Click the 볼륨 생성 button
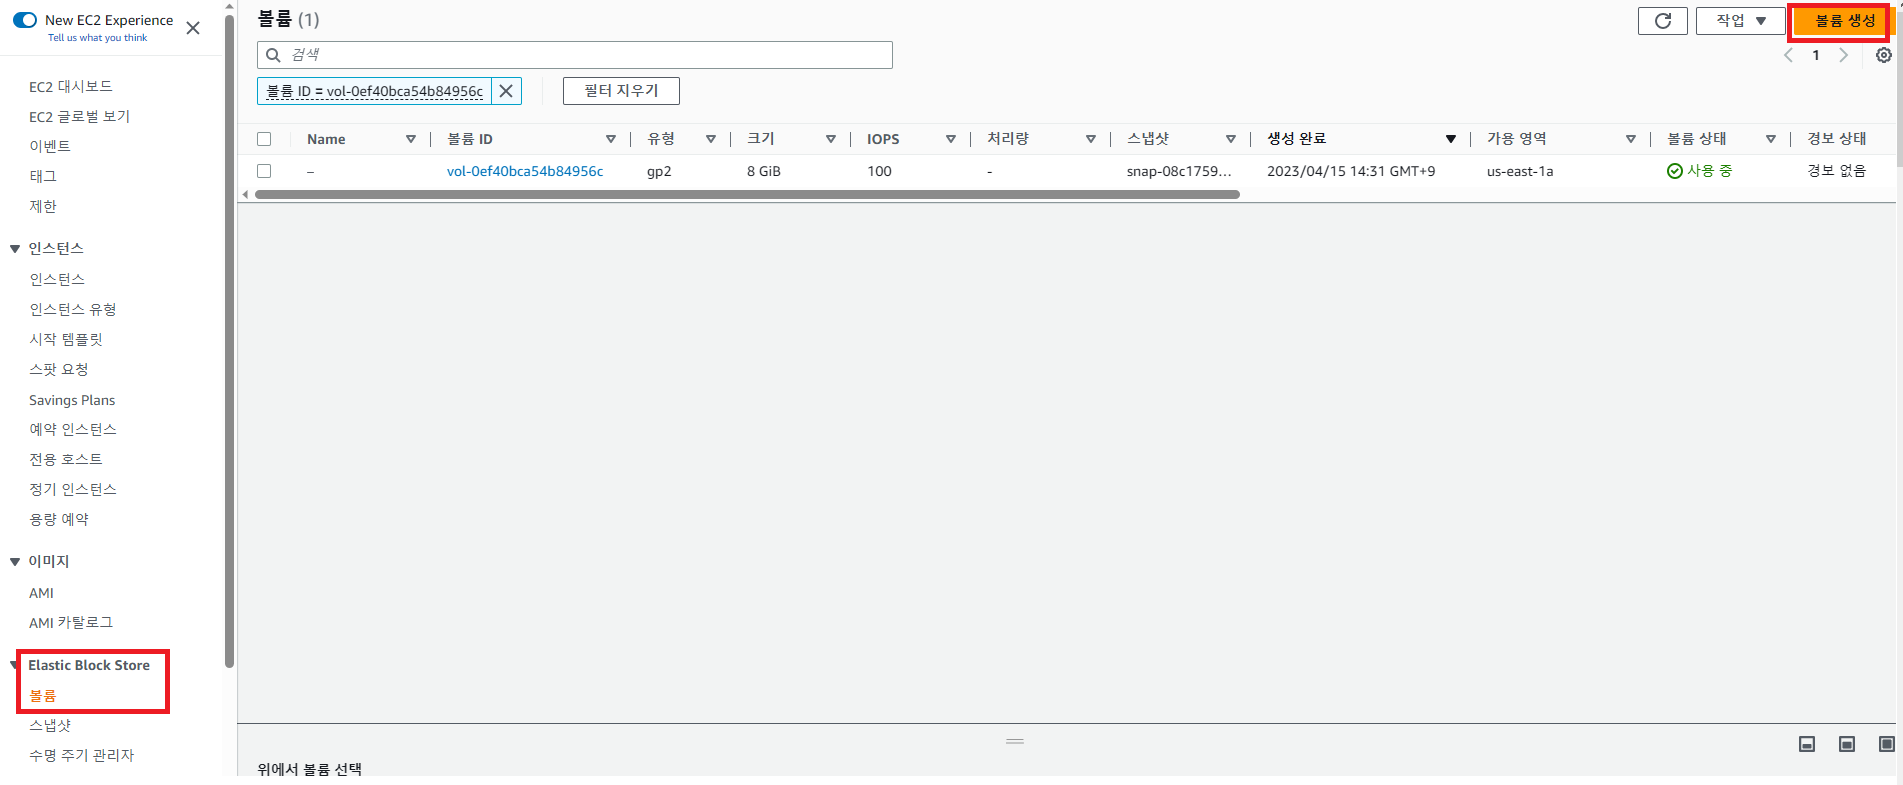 1844,21
